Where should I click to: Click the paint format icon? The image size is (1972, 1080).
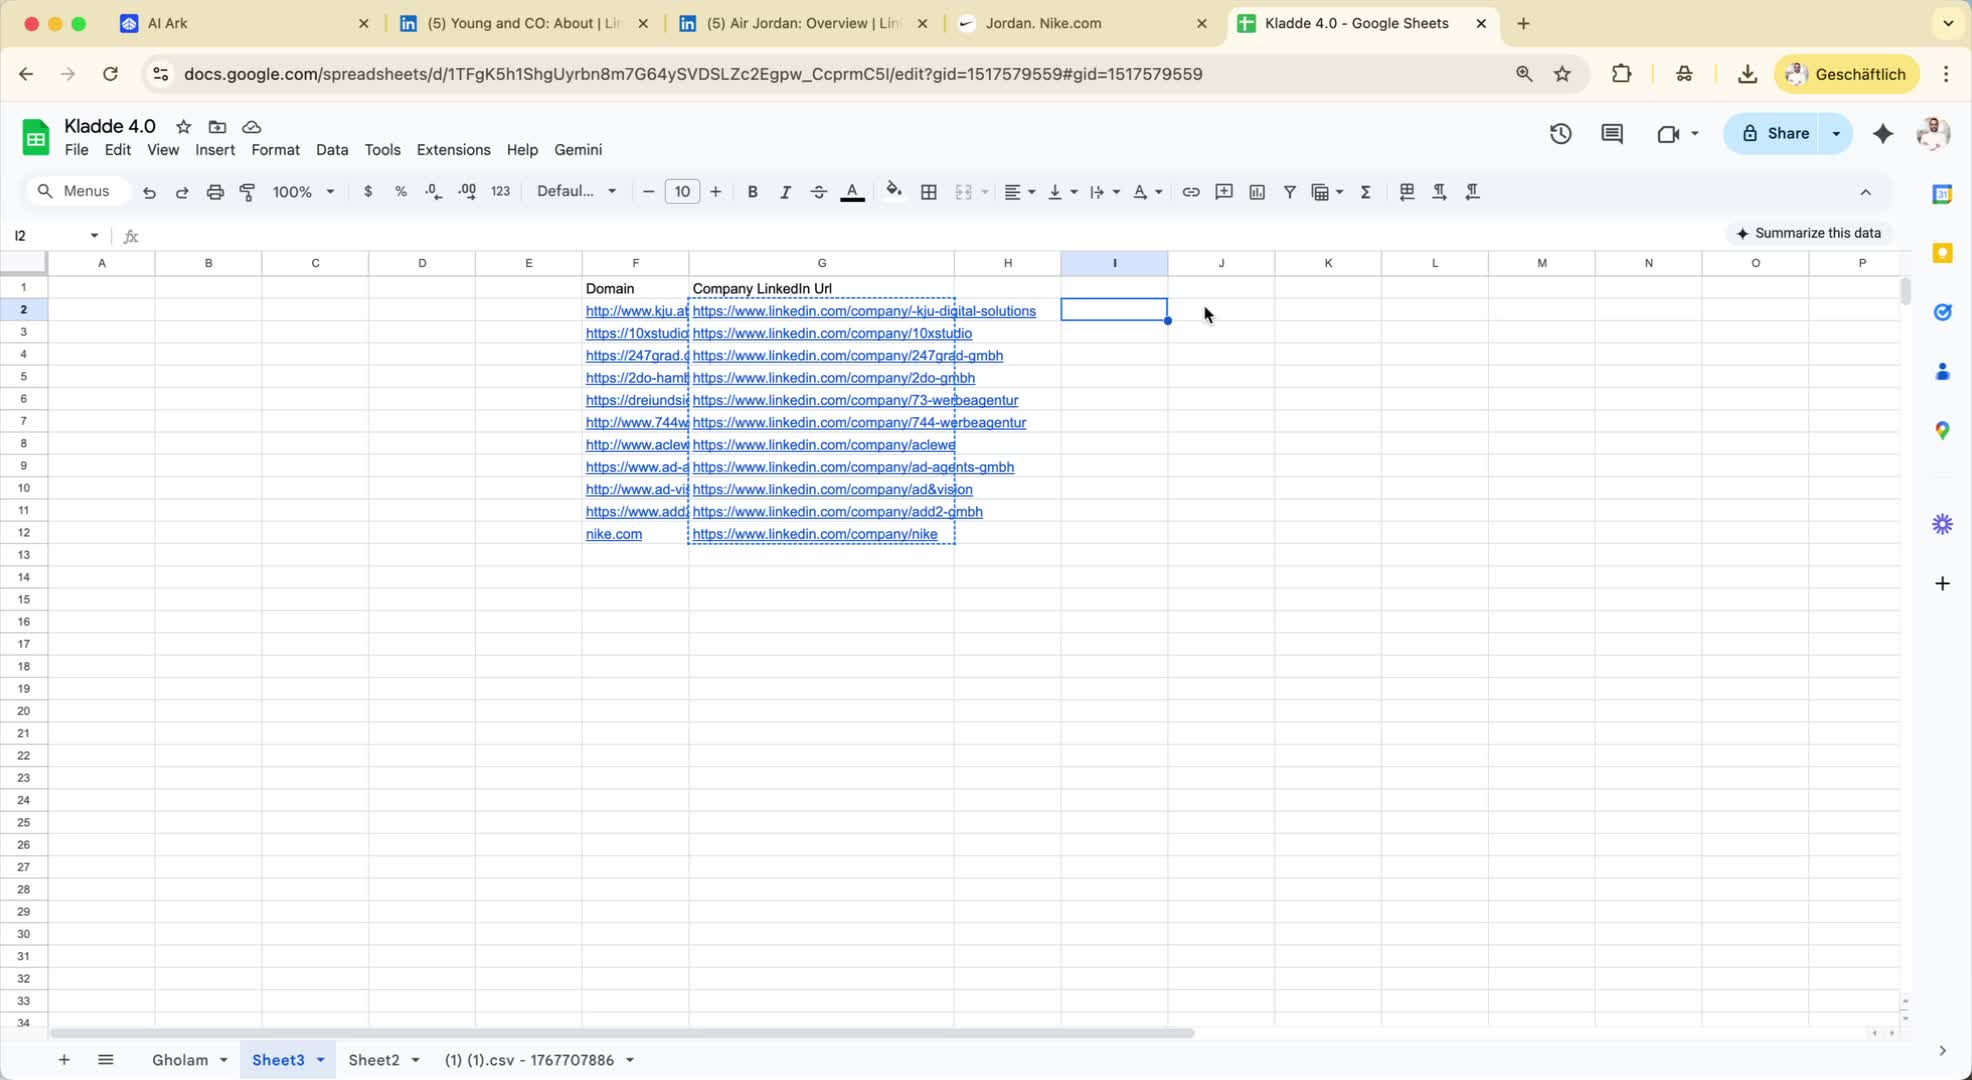pyautogui.click(x=247, y=192)
